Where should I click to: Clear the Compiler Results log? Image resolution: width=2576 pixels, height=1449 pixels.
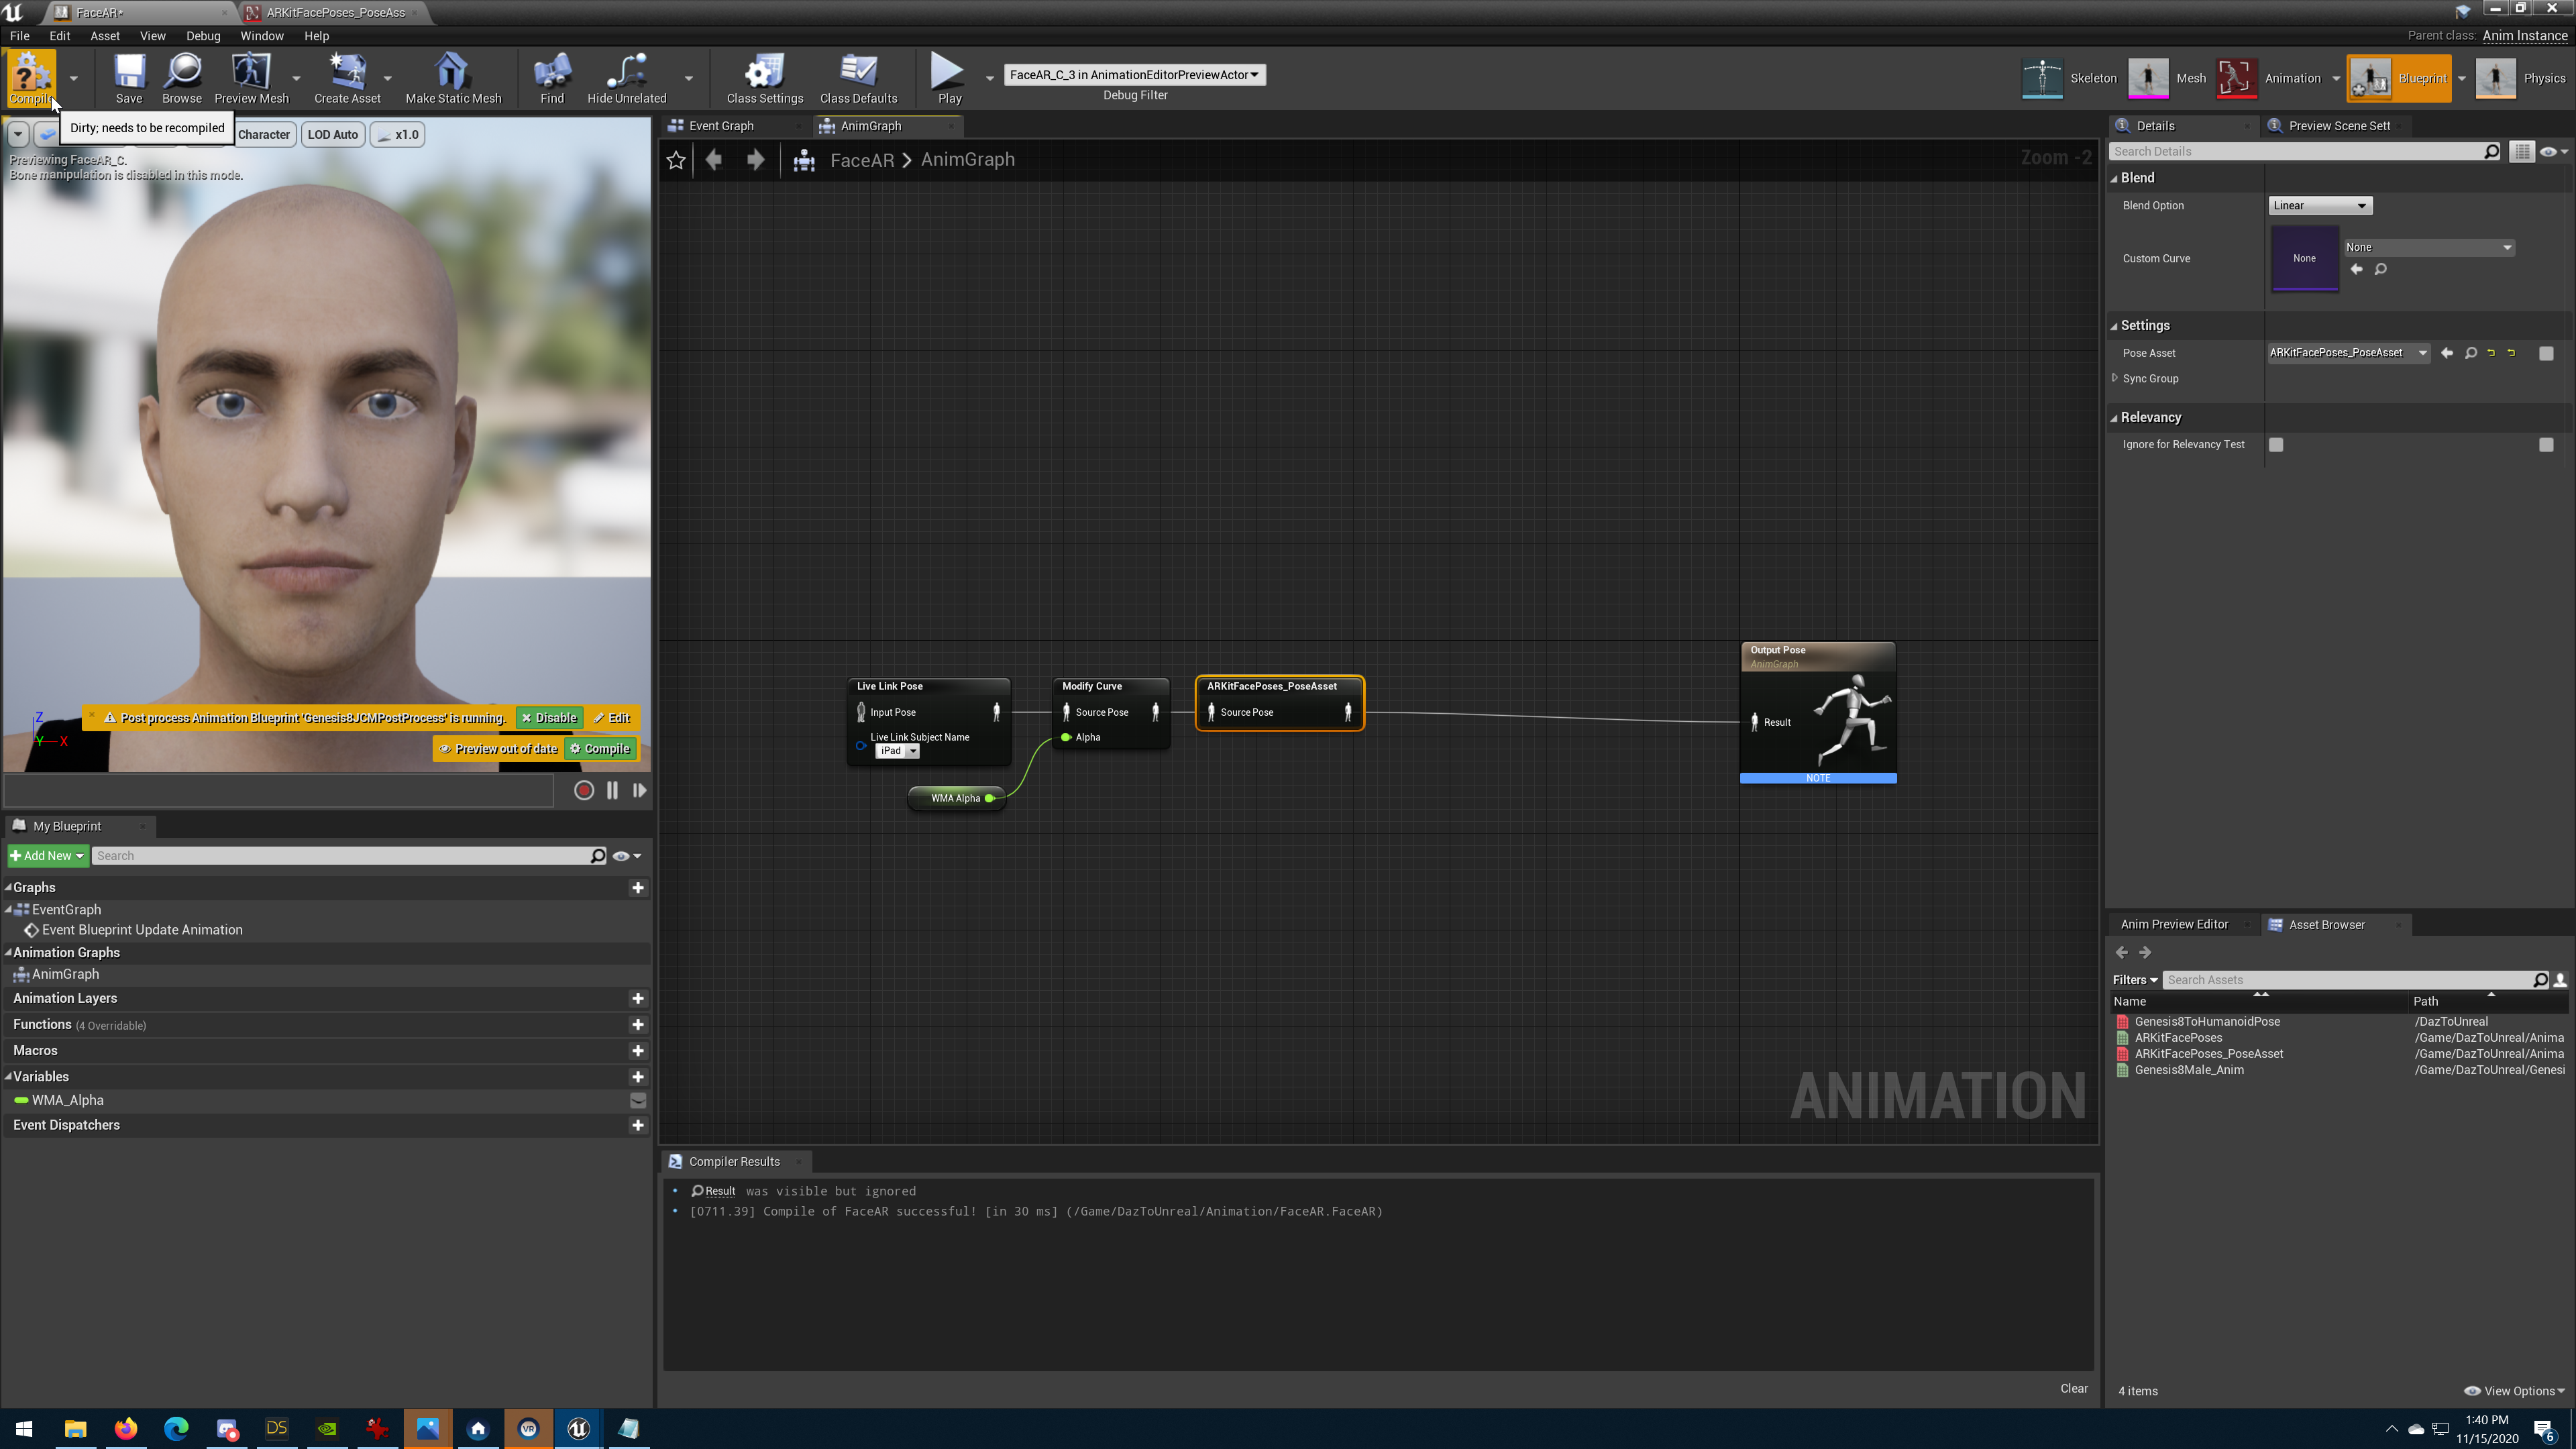click(x=2073, y=1389)
